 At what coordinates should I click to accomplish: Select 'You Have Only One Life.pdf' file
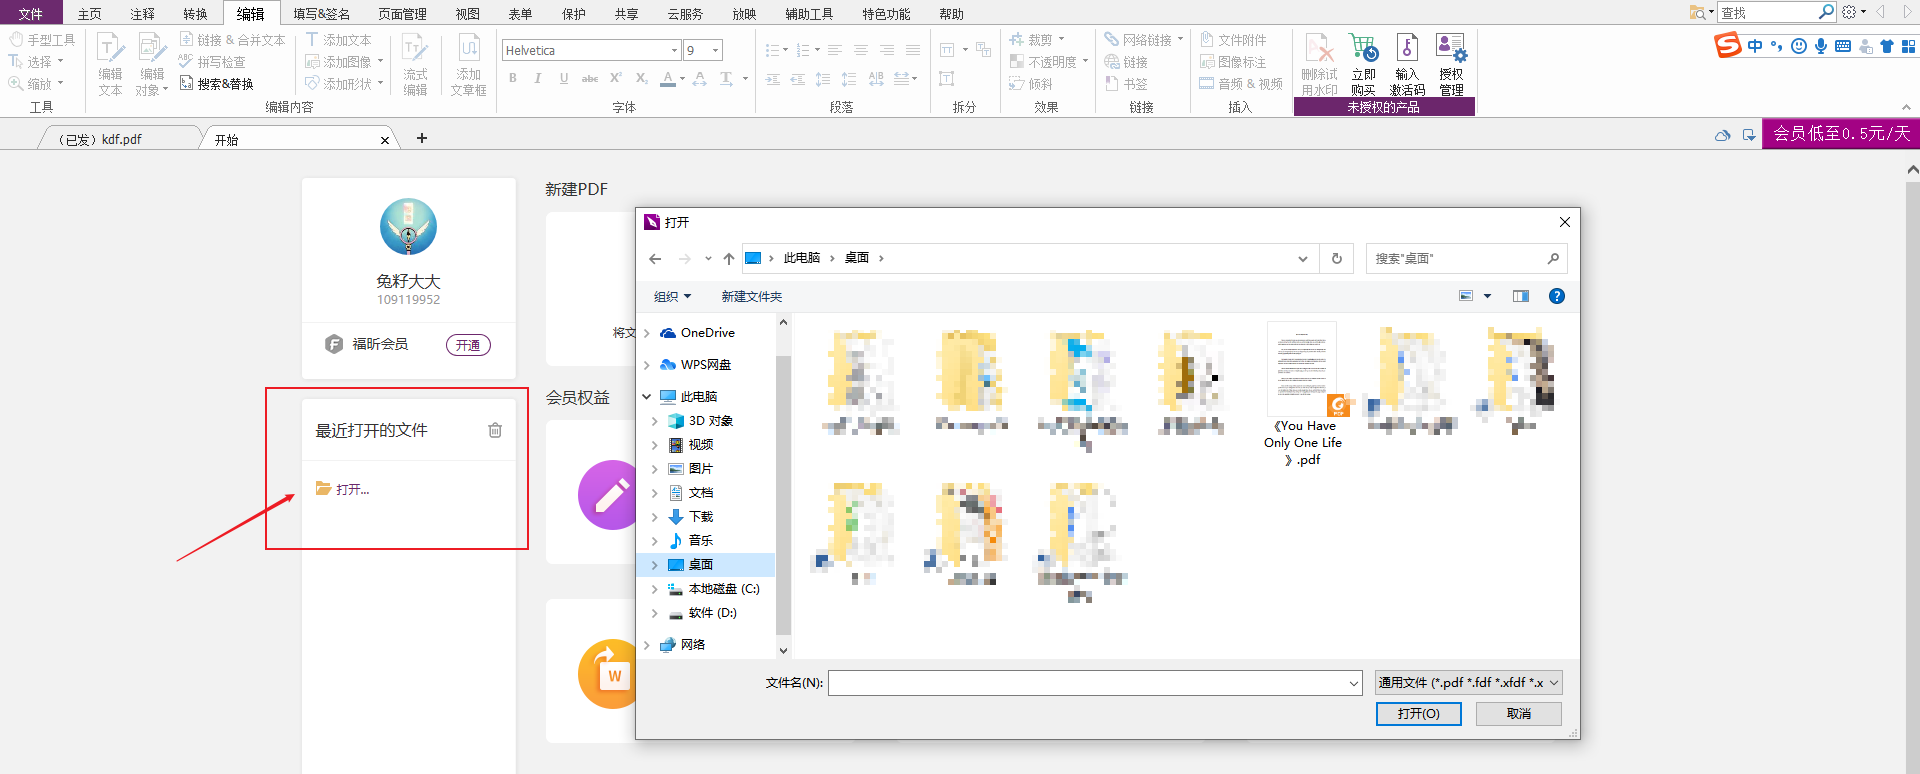point(1303,394)
